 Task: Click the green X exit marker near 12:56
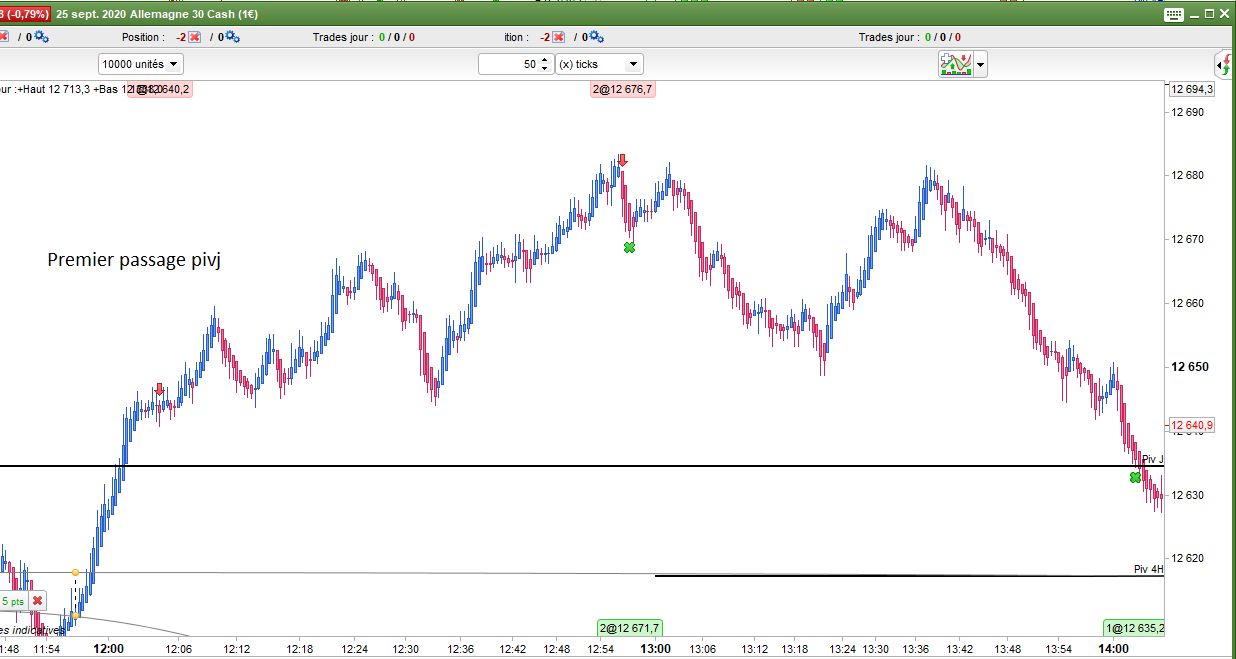(x=629, y=247)
